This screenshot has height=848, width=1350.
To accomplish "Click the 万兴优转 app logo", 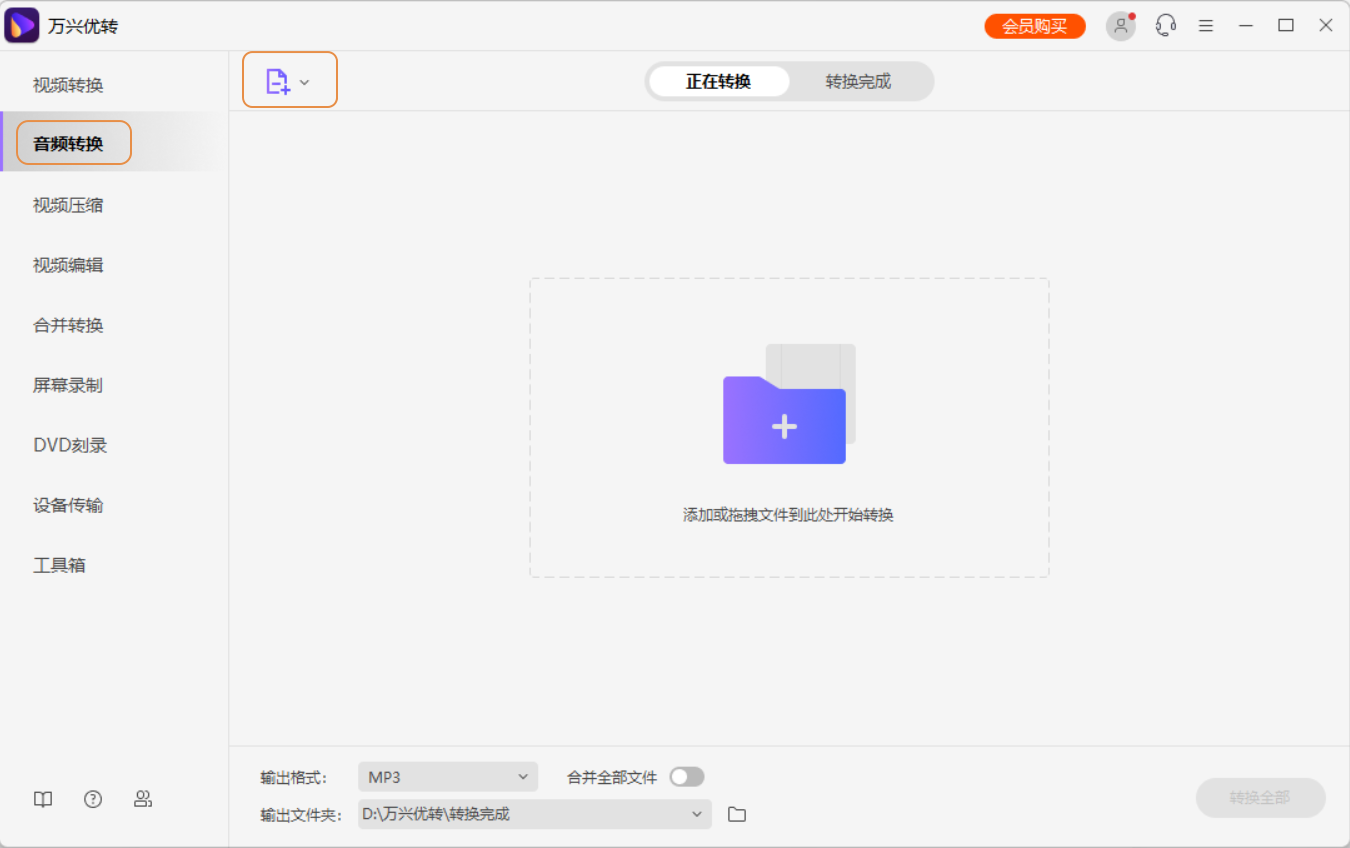I will (22, 24).
